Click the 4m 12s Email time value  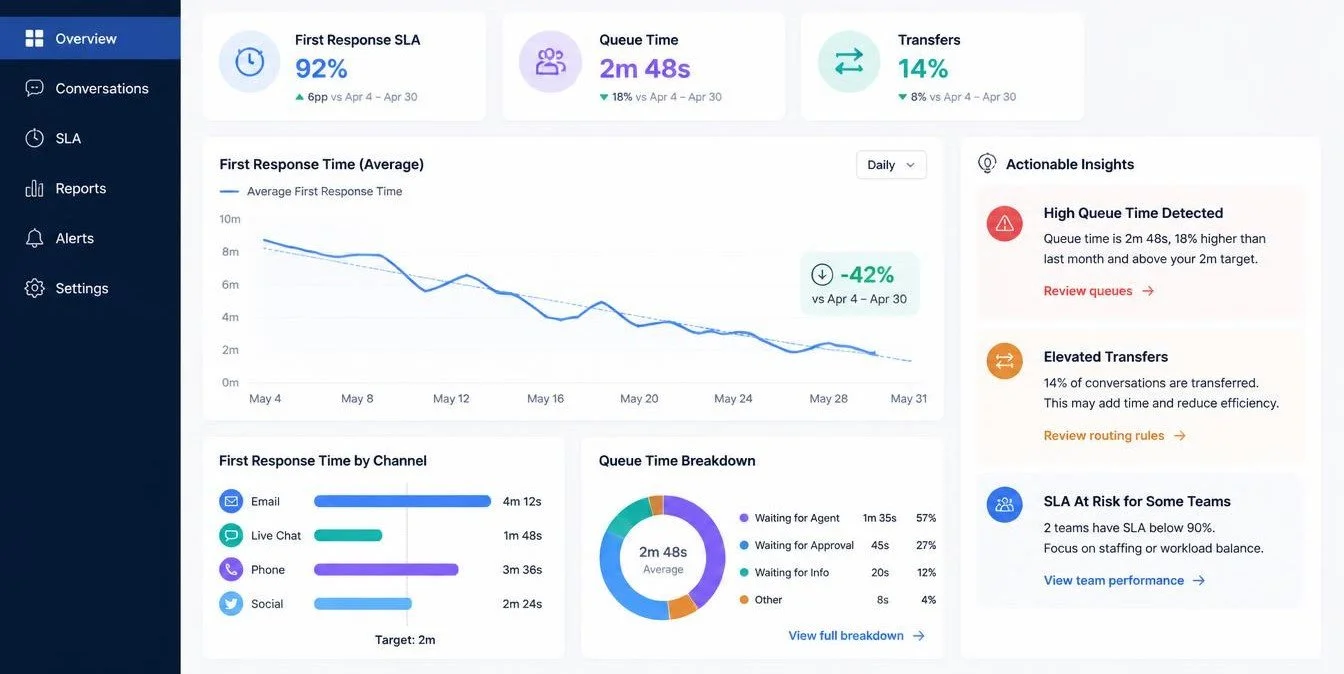click(522, 501)
